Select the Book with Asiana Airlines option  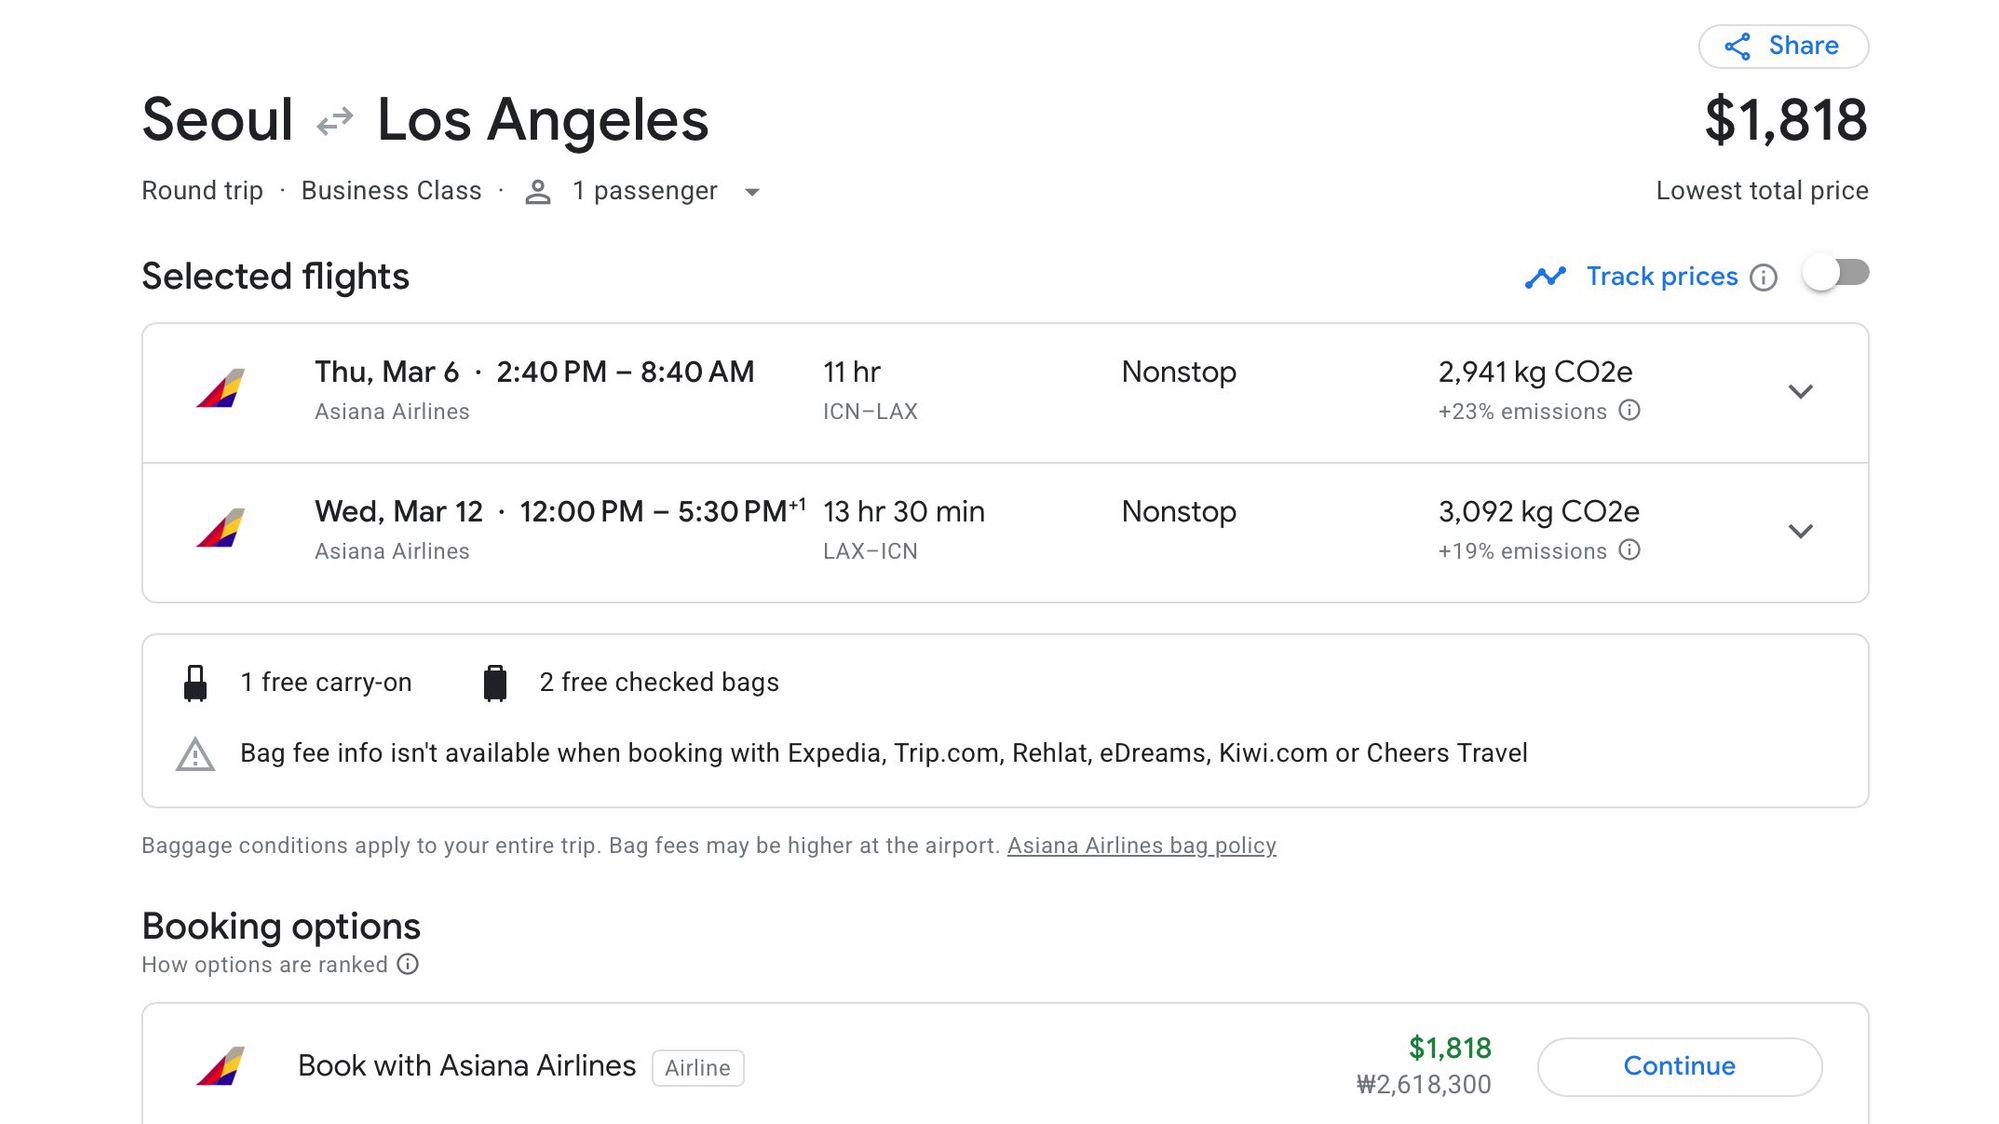[1005, 1066]
